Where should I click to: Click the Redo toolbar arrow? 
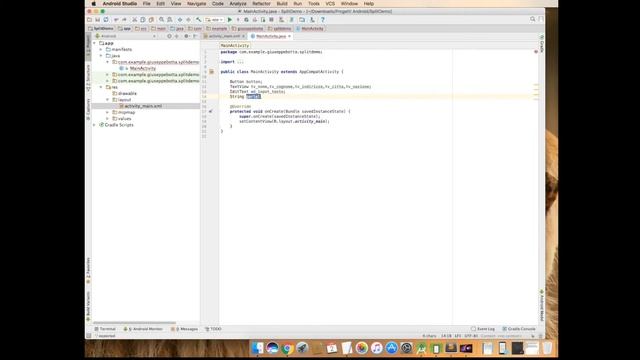coord(124,20)
